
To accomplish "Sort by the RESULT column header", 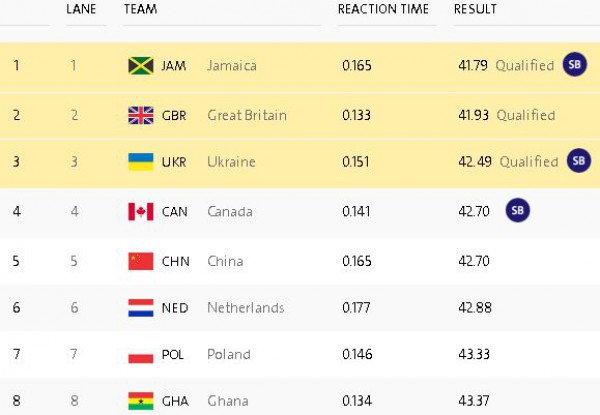I will [x=475, y=9].
